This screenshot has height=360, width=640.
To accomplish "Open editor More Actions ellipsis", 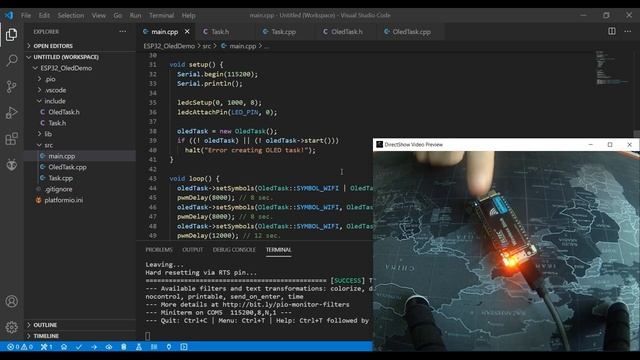I will [x=627, y=31].
